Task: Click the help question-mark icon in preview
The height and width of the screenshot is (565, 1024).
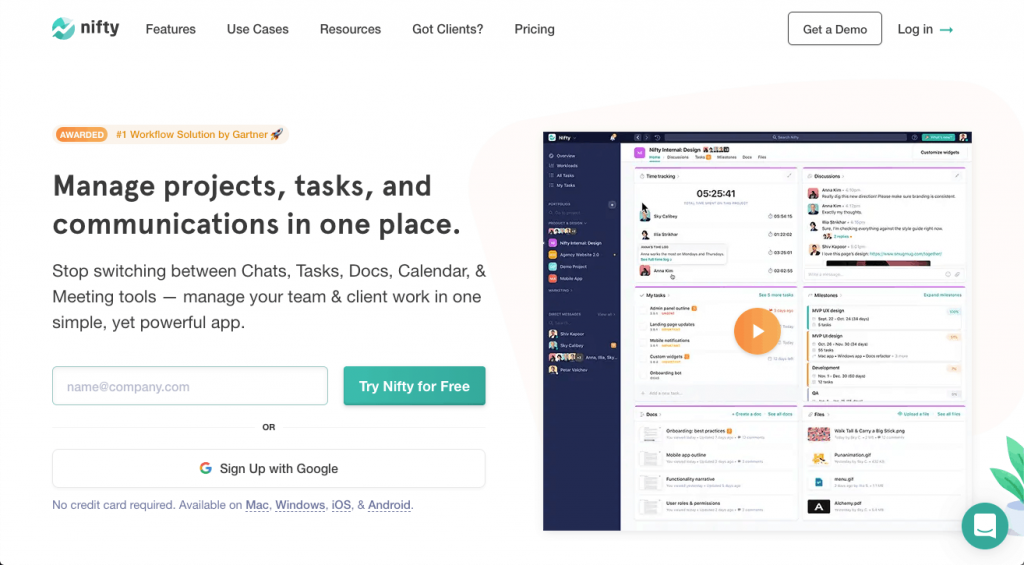Action: (915, 138)
